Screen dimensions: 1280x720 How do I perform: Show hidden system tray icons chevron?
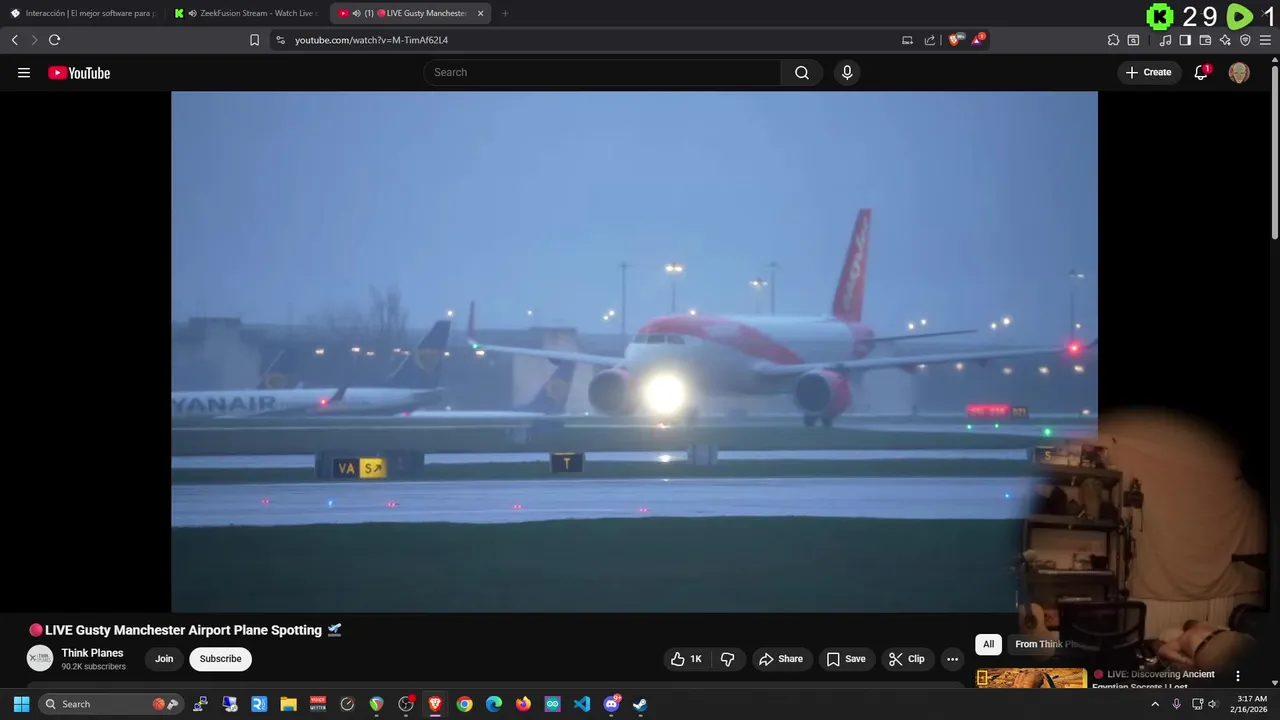(x=1155, y=704)
